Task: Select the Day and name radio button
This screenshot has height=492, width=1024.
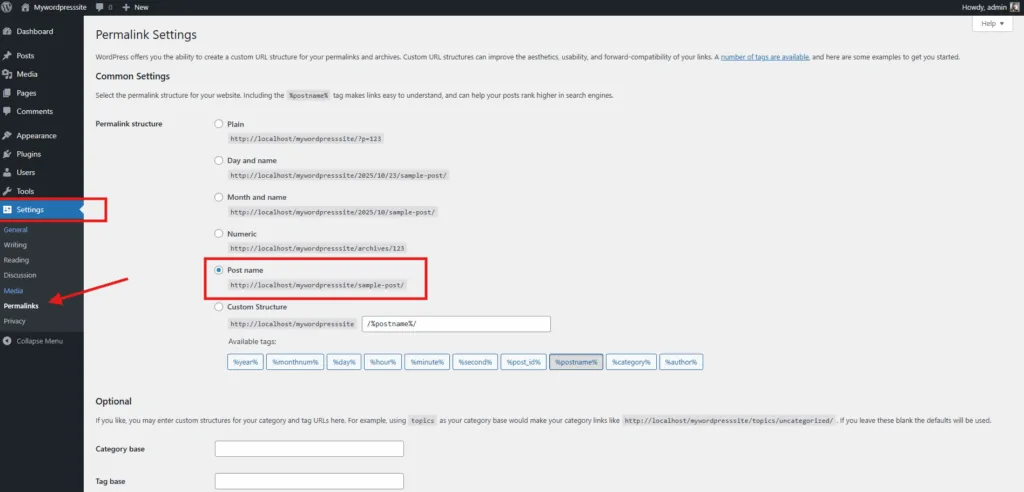Action: click(219, 160)
